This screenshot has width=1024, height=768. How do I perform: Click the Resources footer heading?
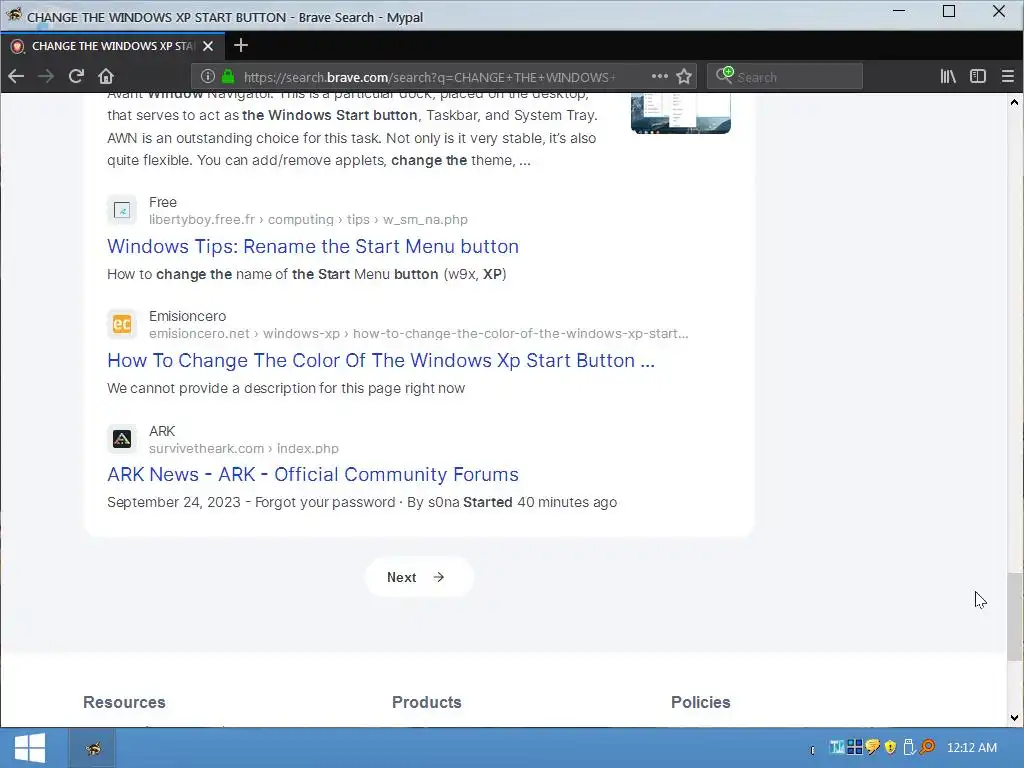[x=124, y=702]
